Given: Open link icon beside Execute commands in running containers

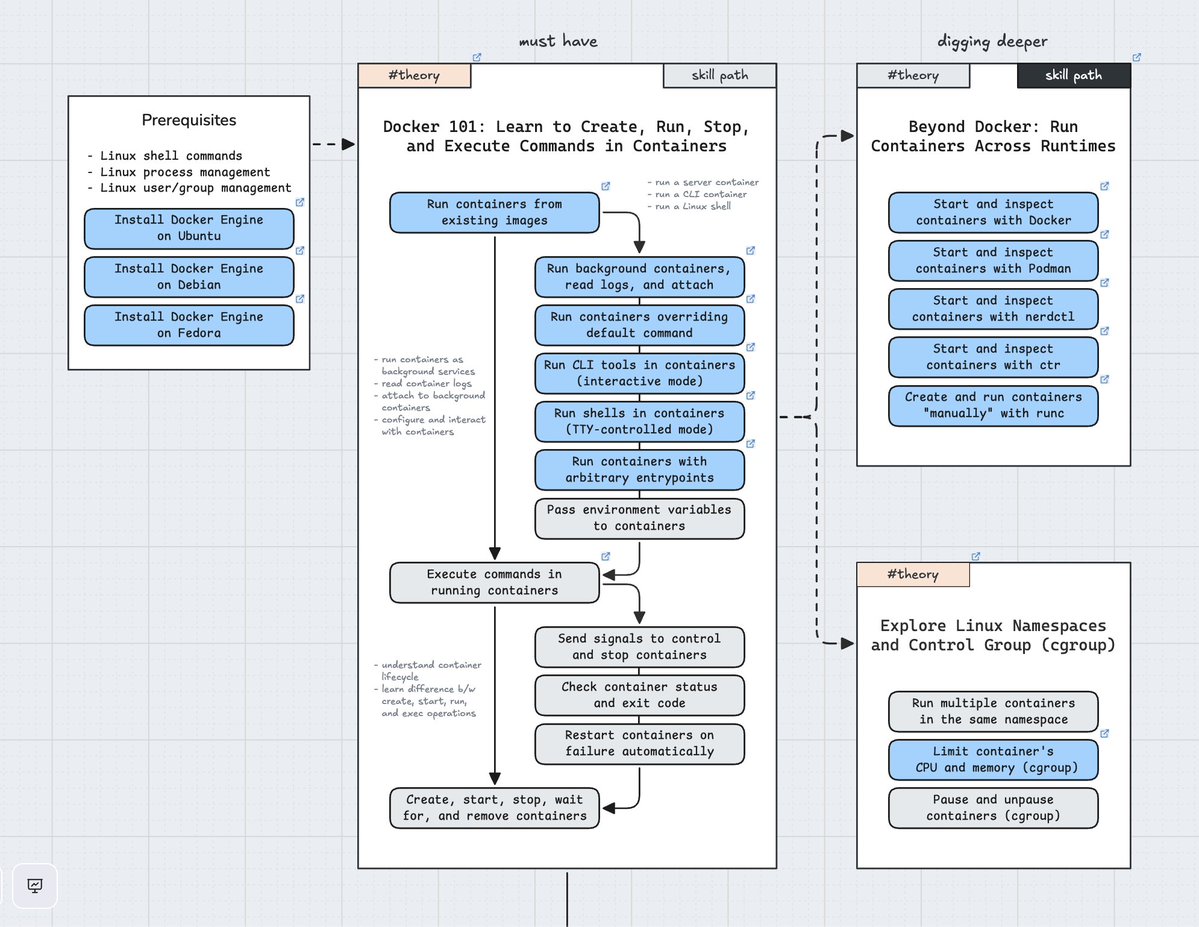Looking at the screenshot, I should pyautogui.click(x=606, y=557).
